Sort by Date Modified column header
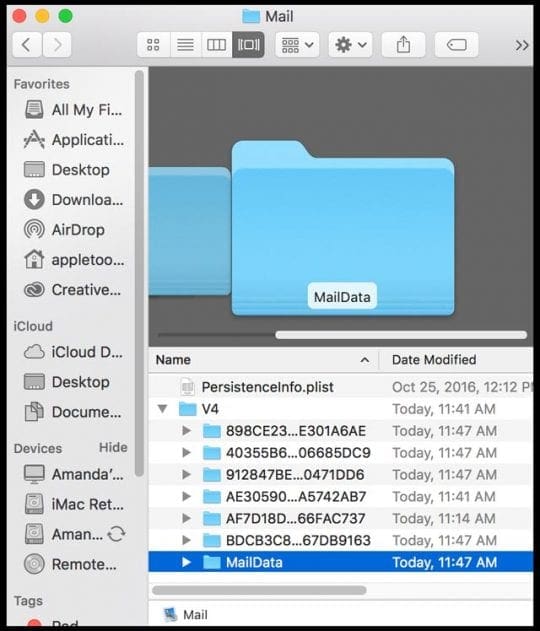This screenshot has height=631, width=540. tap(456, 360)
